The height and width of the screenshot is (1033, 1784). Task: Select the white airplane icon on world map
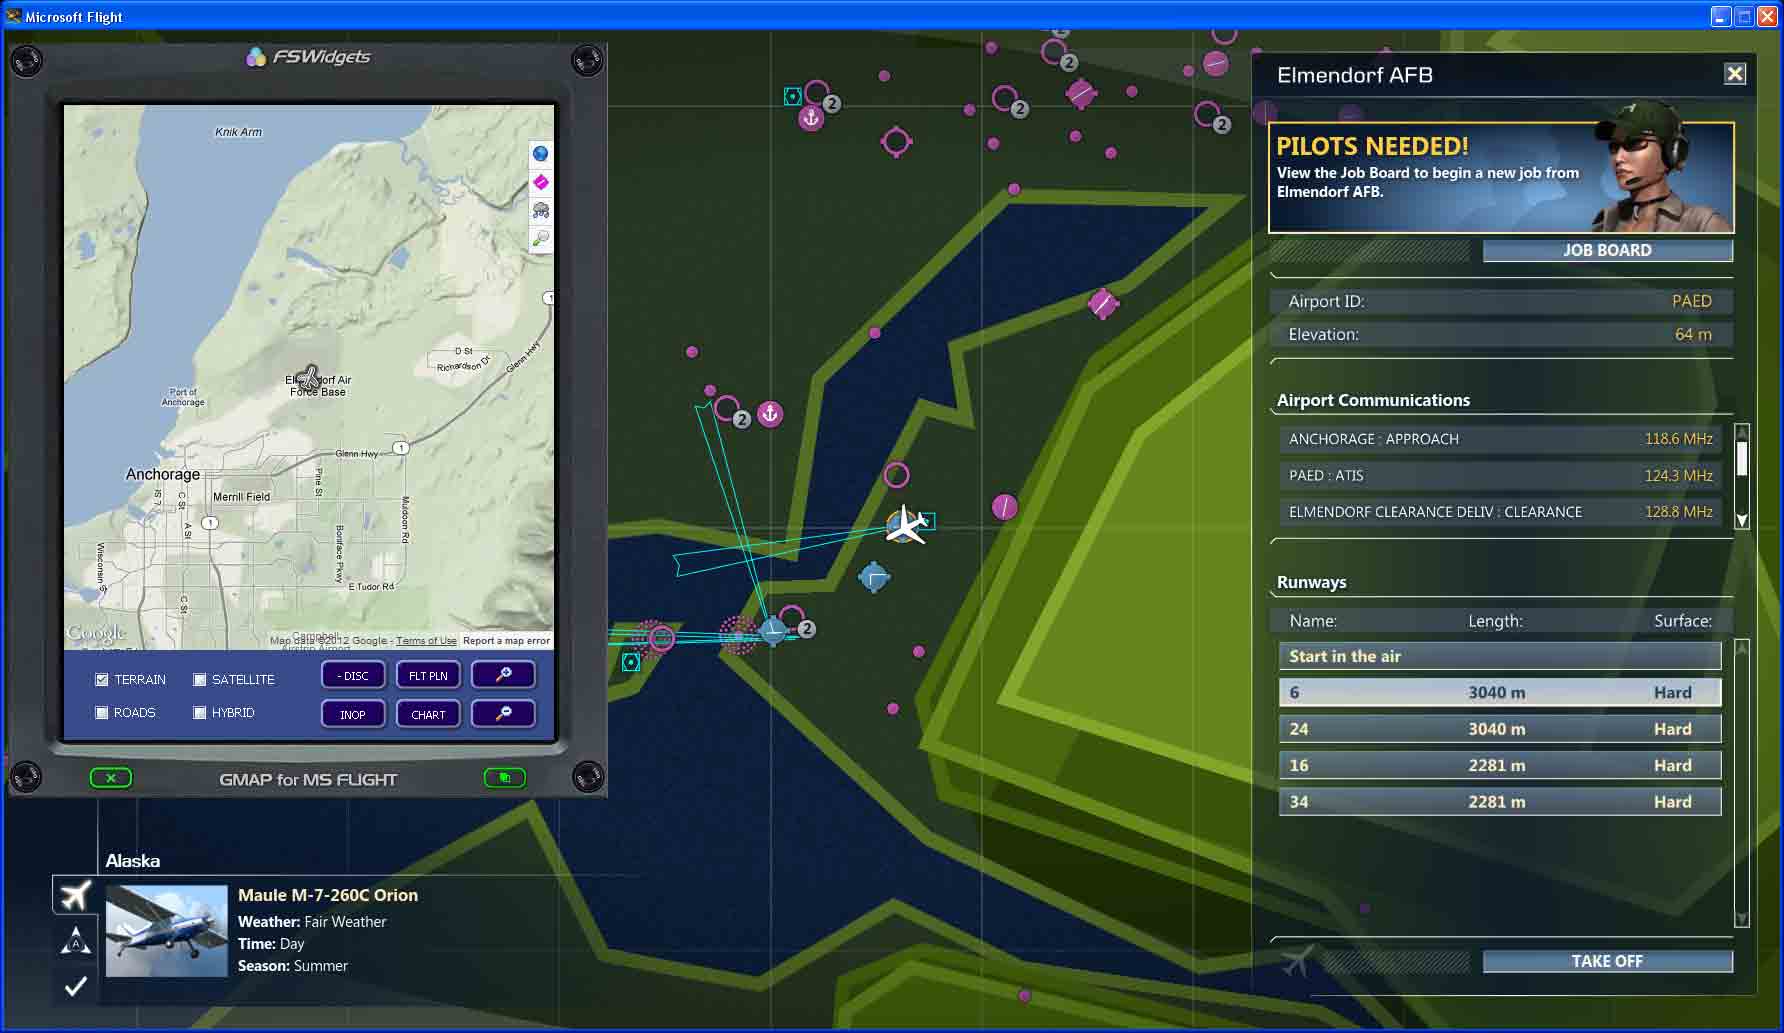906,524
